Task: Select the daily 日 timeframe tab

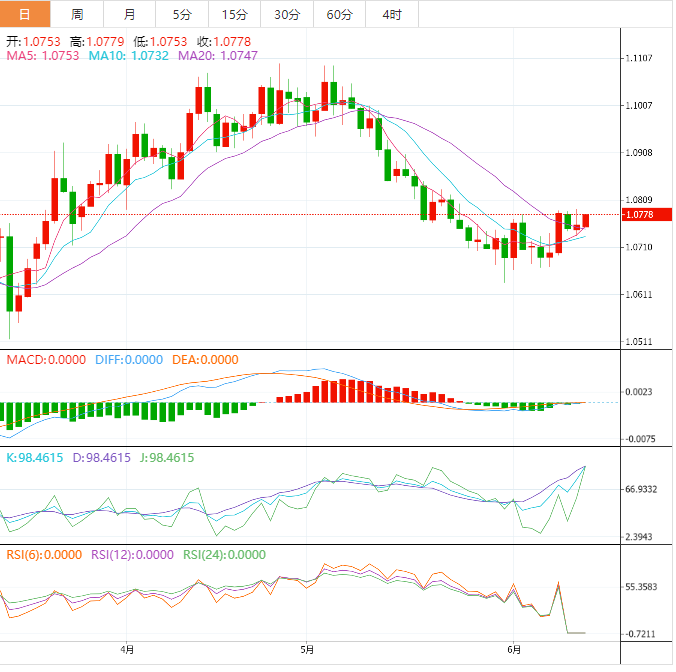Action: [25, 14]
